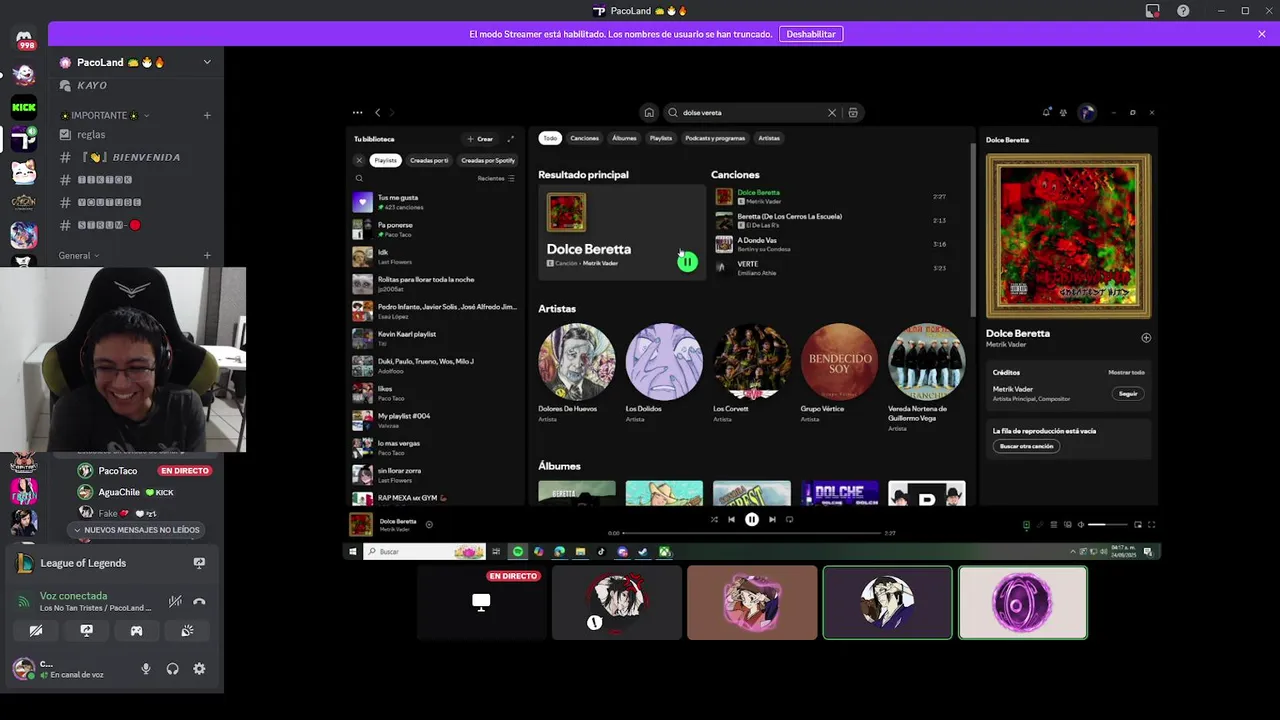Pause Dolce Beretta with green button
Viewport: 1280px width, 720px height.
point(687,262)
